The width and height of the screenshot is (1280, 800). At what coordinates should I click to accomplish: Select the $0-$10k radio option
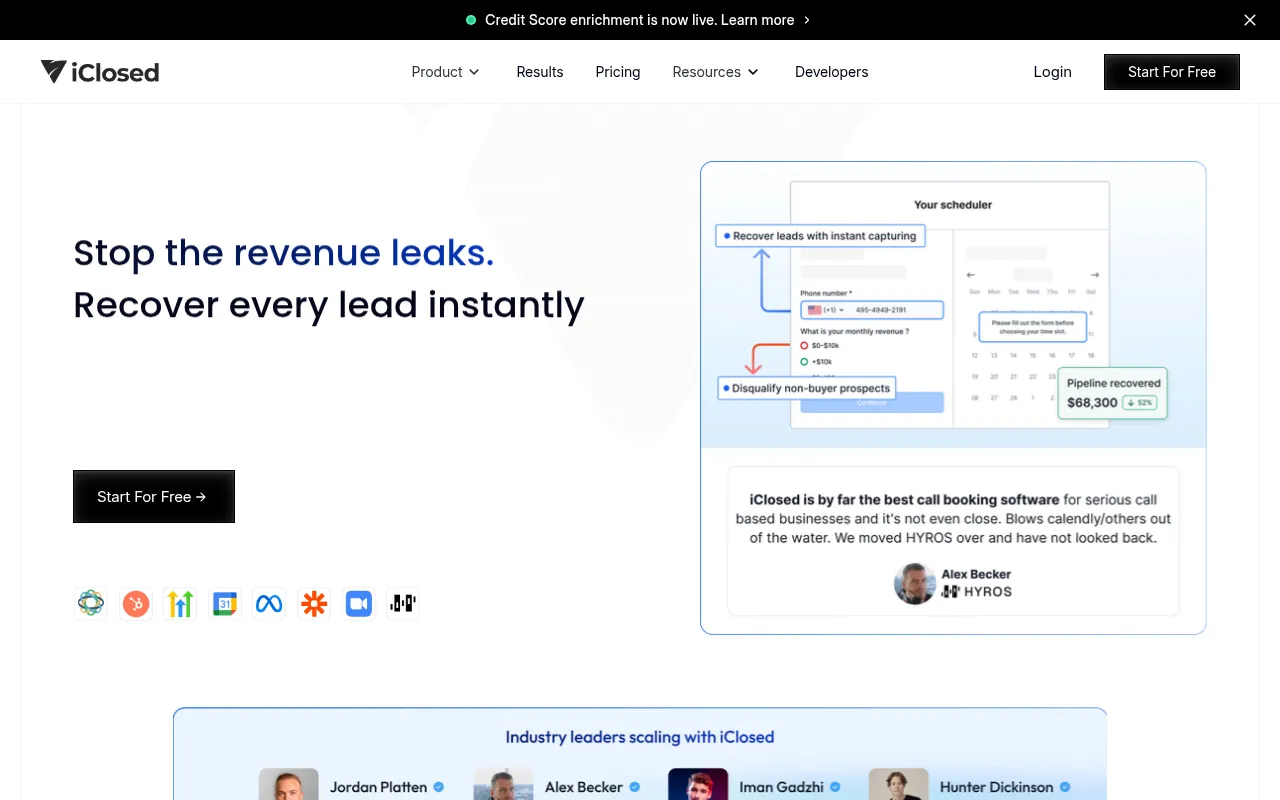coord(804,345)
